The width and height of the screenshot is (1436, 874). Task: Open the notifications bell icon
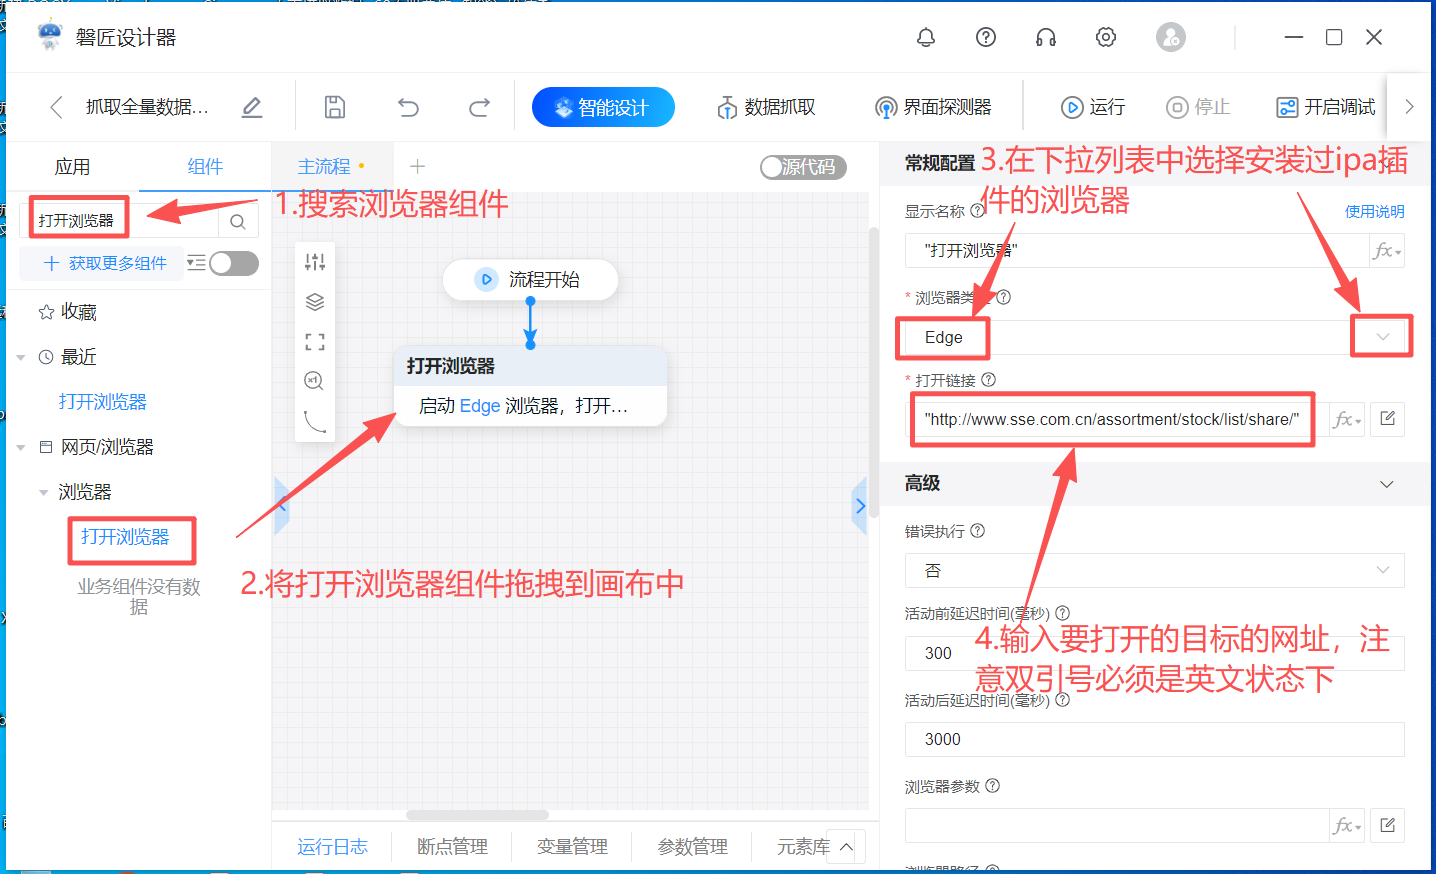pos(926,37)
